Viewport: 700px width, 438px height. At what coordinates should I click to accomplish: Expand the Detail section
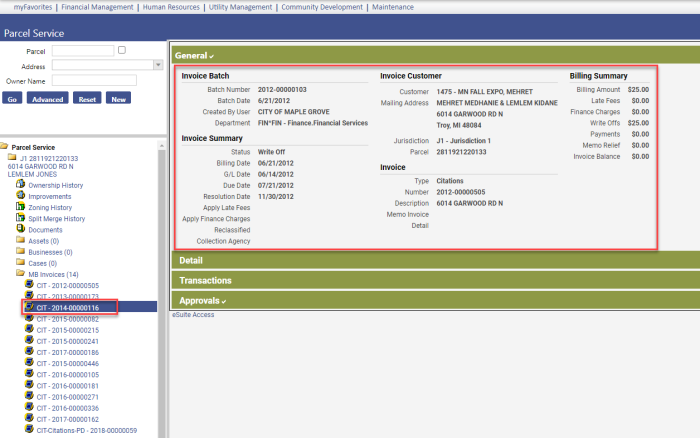pos(435,260)
